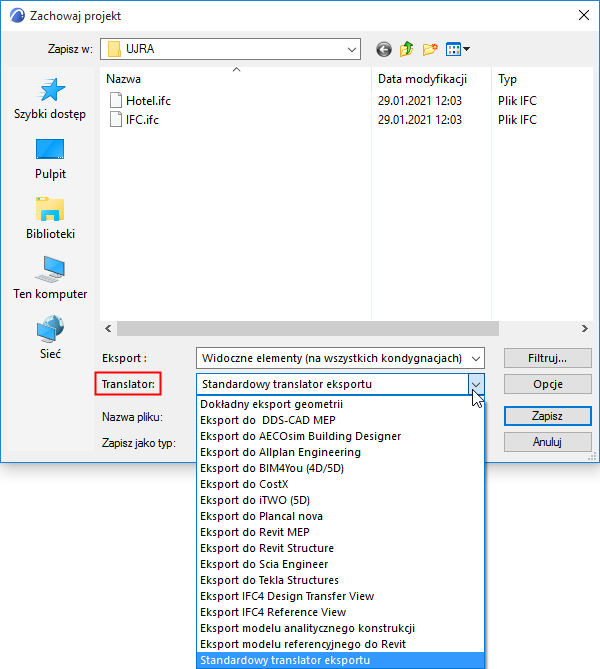The width and height of the screenshot is (600, 669).
Task: Choose Eksport modelu referencyjnego do Revit
Action: pos(340,644)
